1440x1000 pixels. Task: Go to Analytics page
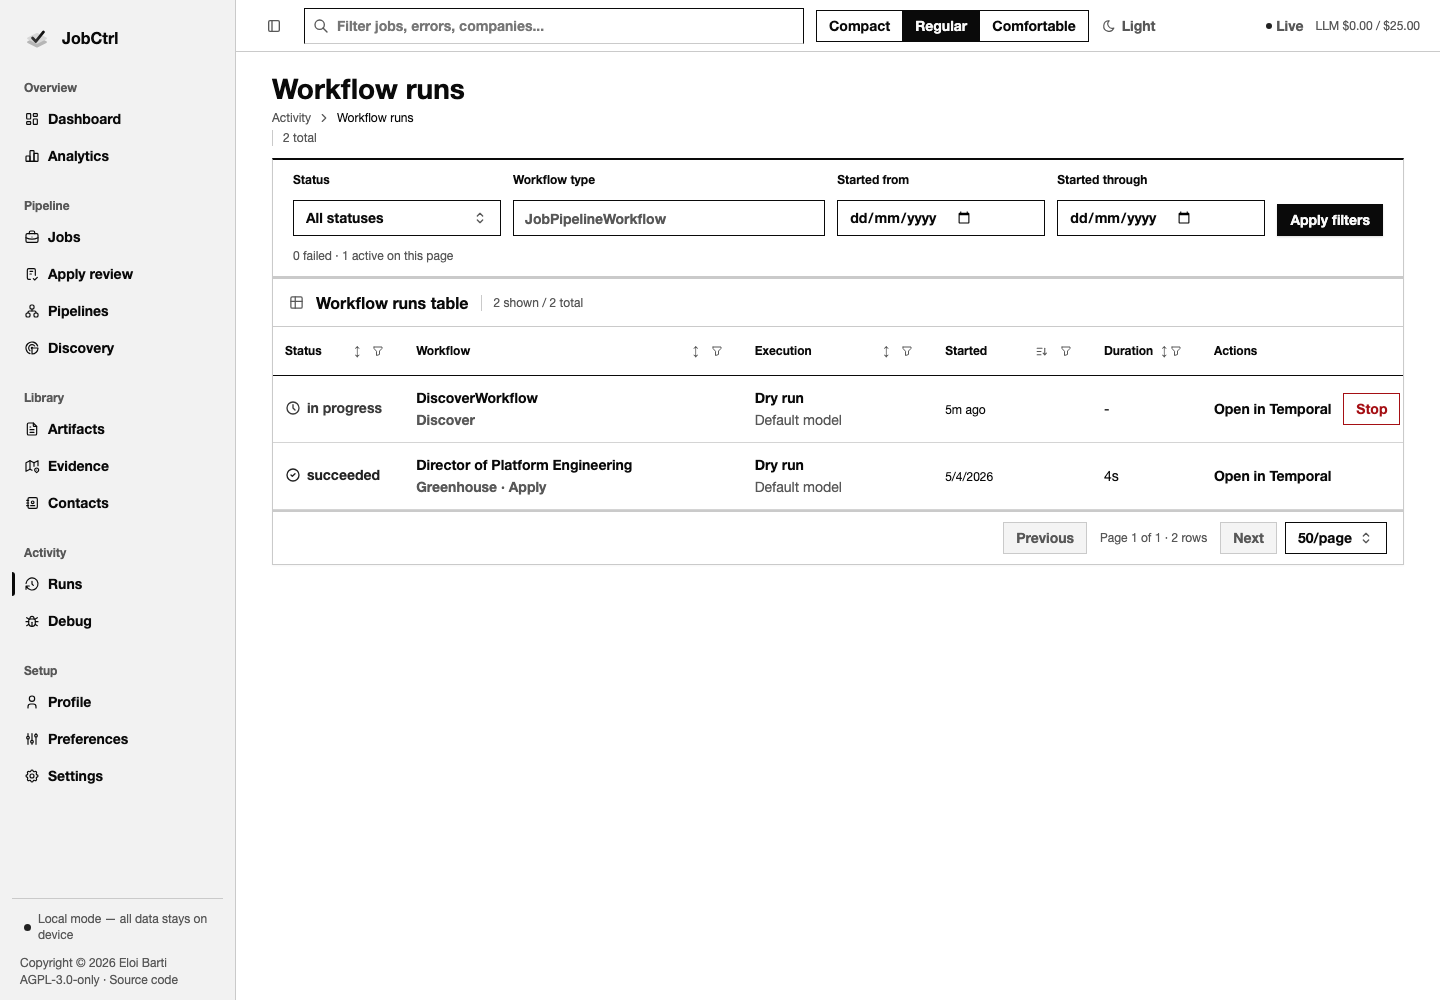pyautogui.click(x=118, y=156)
